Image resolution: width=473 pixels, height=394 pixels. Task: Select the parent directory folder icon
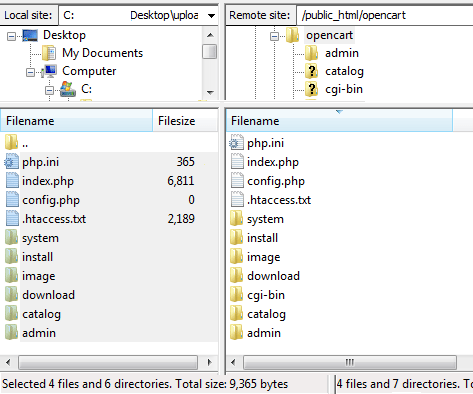(x=11, y=142)
